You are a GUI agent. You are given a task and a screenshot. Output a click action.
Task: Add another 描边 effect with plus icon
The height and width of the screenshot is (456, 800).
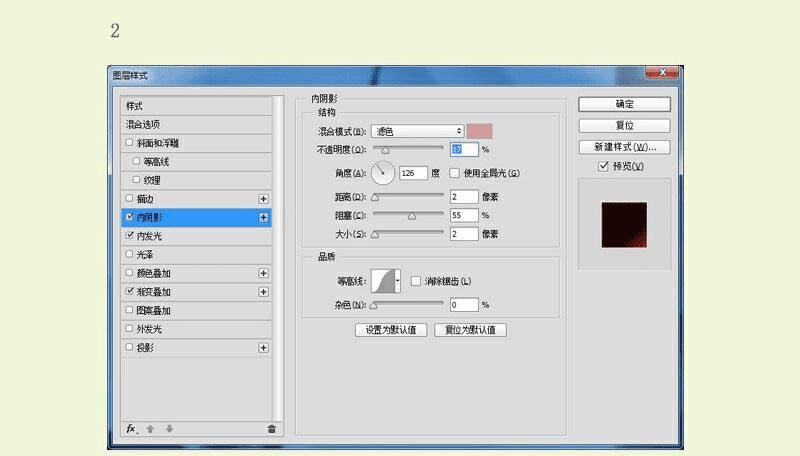[x=263, y=199]
